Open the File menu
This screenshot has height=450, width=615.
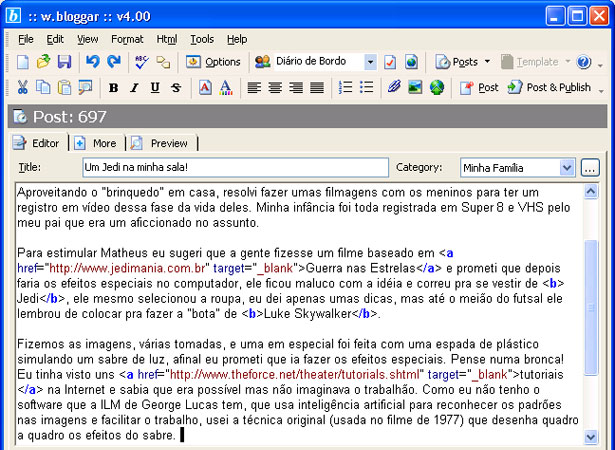coord(26,39)
